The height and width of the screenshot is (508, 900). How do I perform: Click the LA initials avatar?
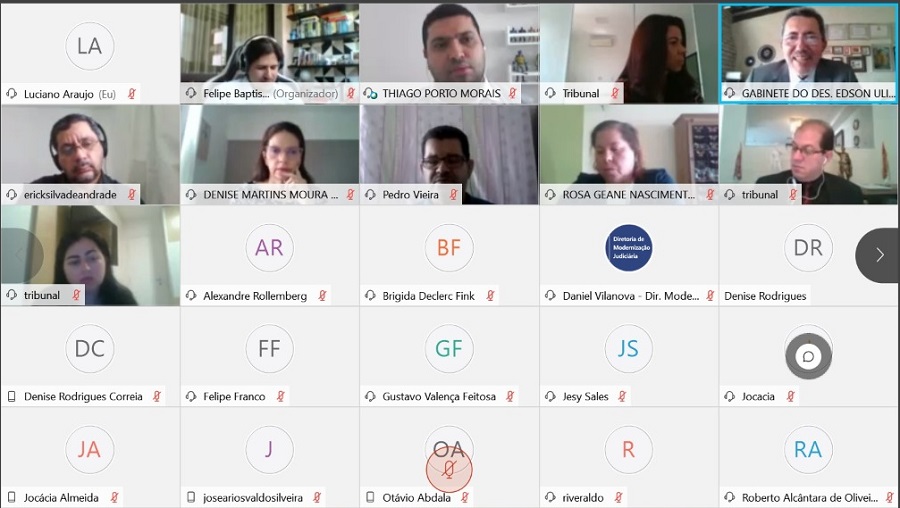coord(90,46)
